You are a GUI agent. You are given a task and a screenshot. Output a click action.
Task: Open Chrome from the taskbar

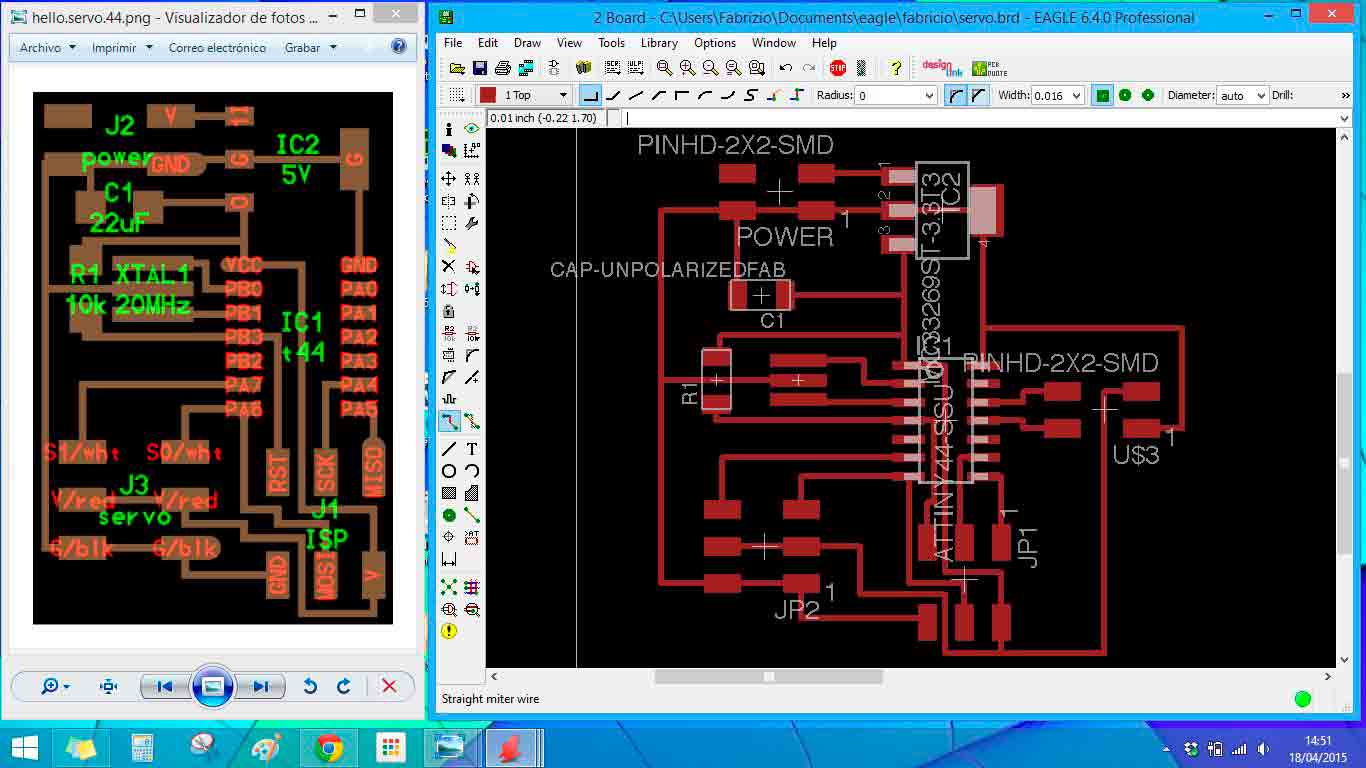point(329,747)
